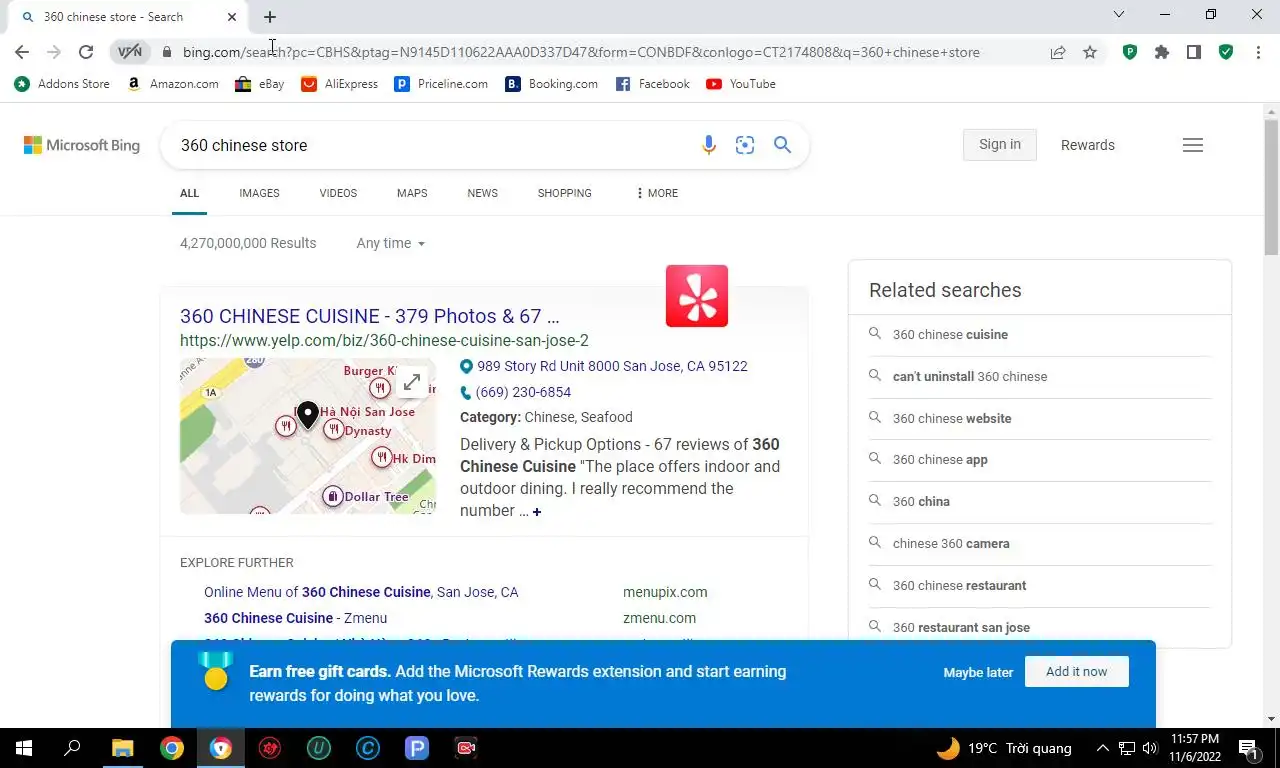Open Windows Start menu
Viewport: 1280px width, 768px height.
pos(22,748)
